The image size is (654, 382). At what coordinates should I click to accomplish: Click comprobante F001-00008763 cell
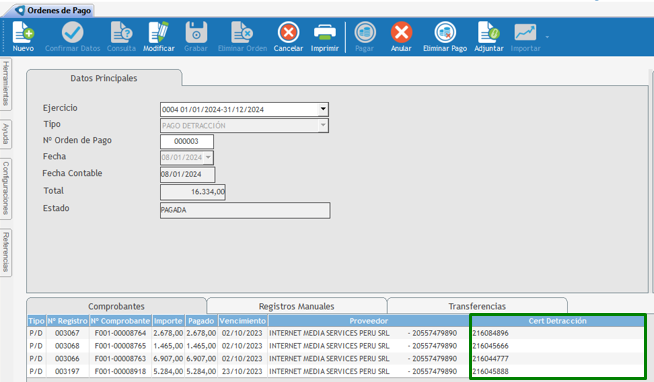pos(120,359)
